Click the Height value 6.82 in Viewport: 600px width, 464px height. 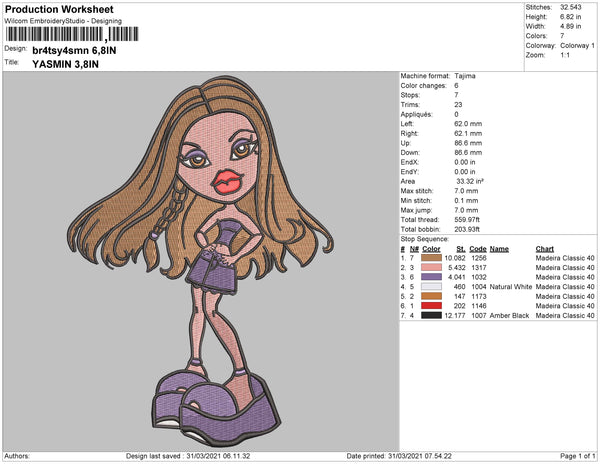(571, 17)
